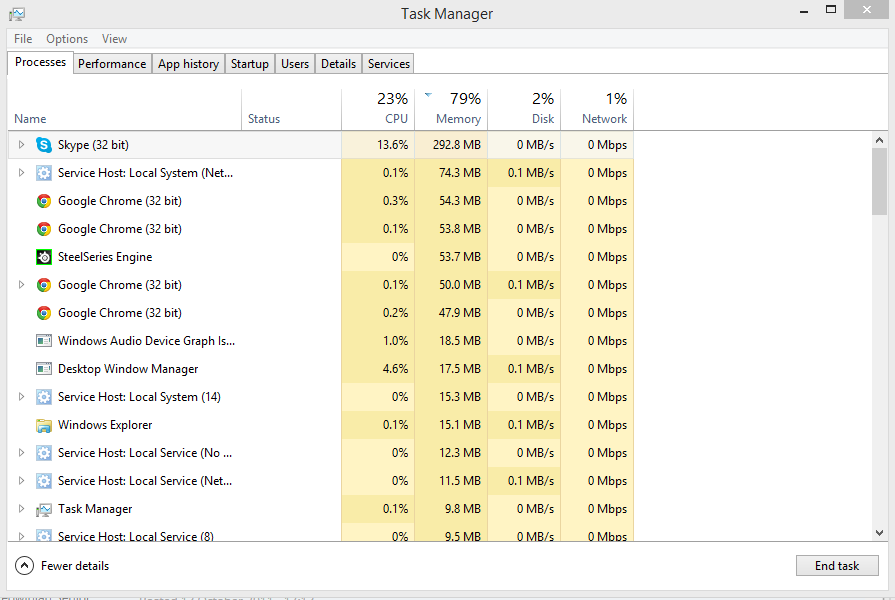Image resolution: width=895 pixels, height=600 pixels.
Task: Click the scrollbar up arrow
Action: tap(879, 140)
